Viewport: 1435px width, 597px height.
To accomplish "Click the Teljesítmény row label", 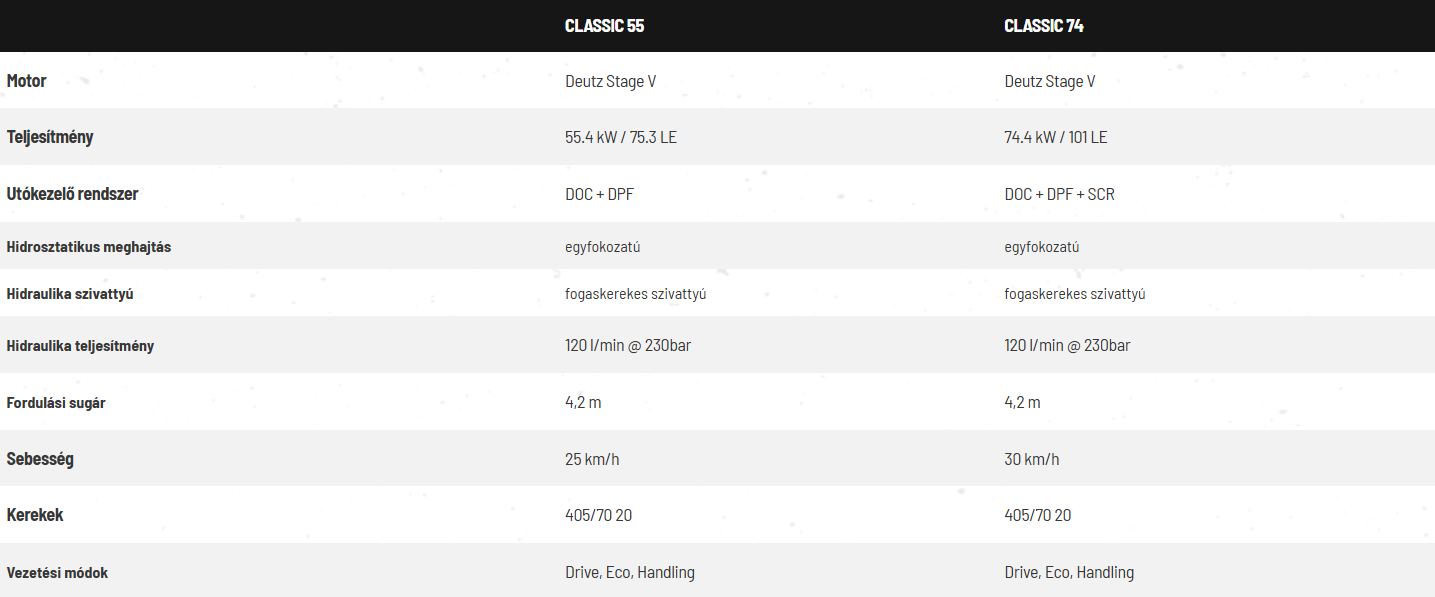I will point(50,137).
